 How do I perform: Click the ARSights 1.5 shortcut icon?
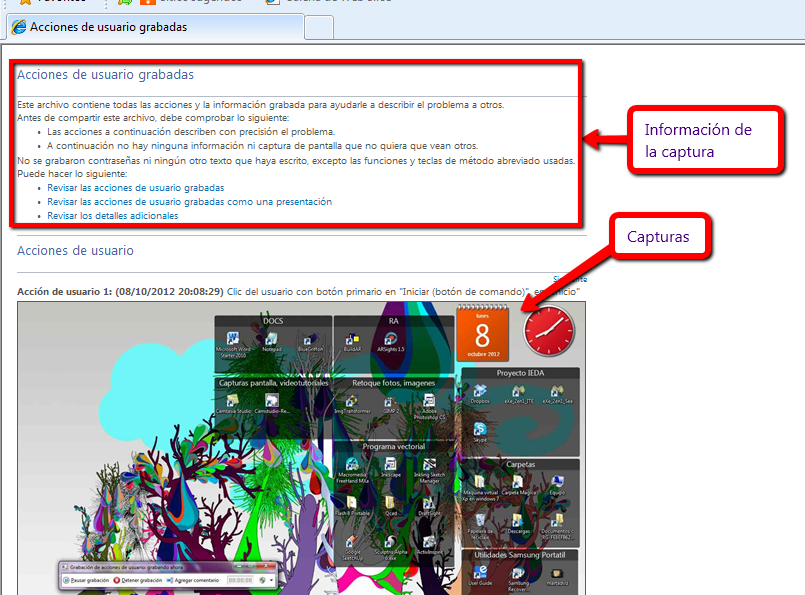coord(391,339)
